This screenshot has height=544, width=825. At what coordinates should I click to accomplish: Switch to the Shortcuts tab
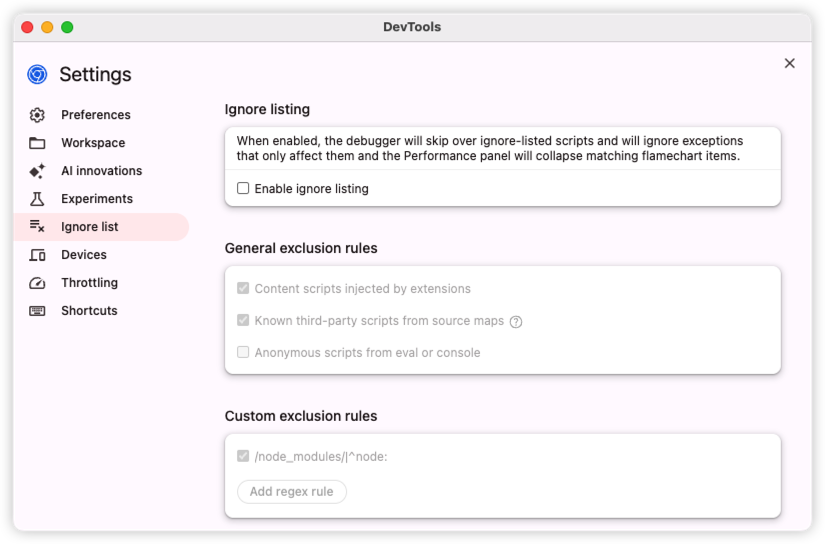pos(89,311)
